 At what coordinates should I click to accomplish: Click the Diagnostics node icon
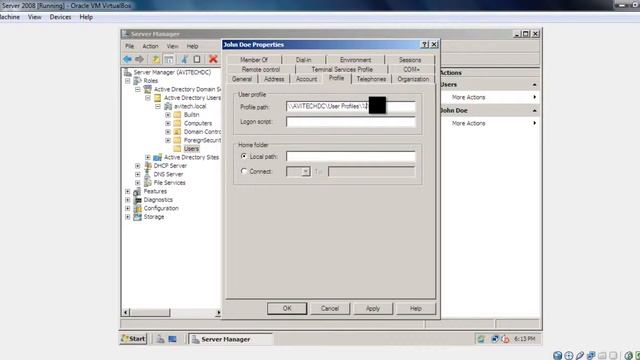(138, 200)
